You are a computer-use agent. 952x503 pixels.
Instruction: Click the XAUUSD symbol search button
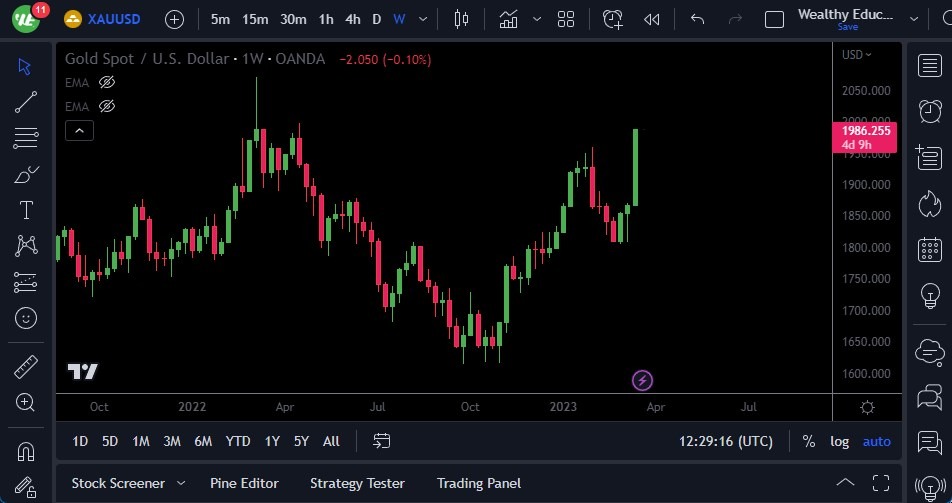coord(106,19)
